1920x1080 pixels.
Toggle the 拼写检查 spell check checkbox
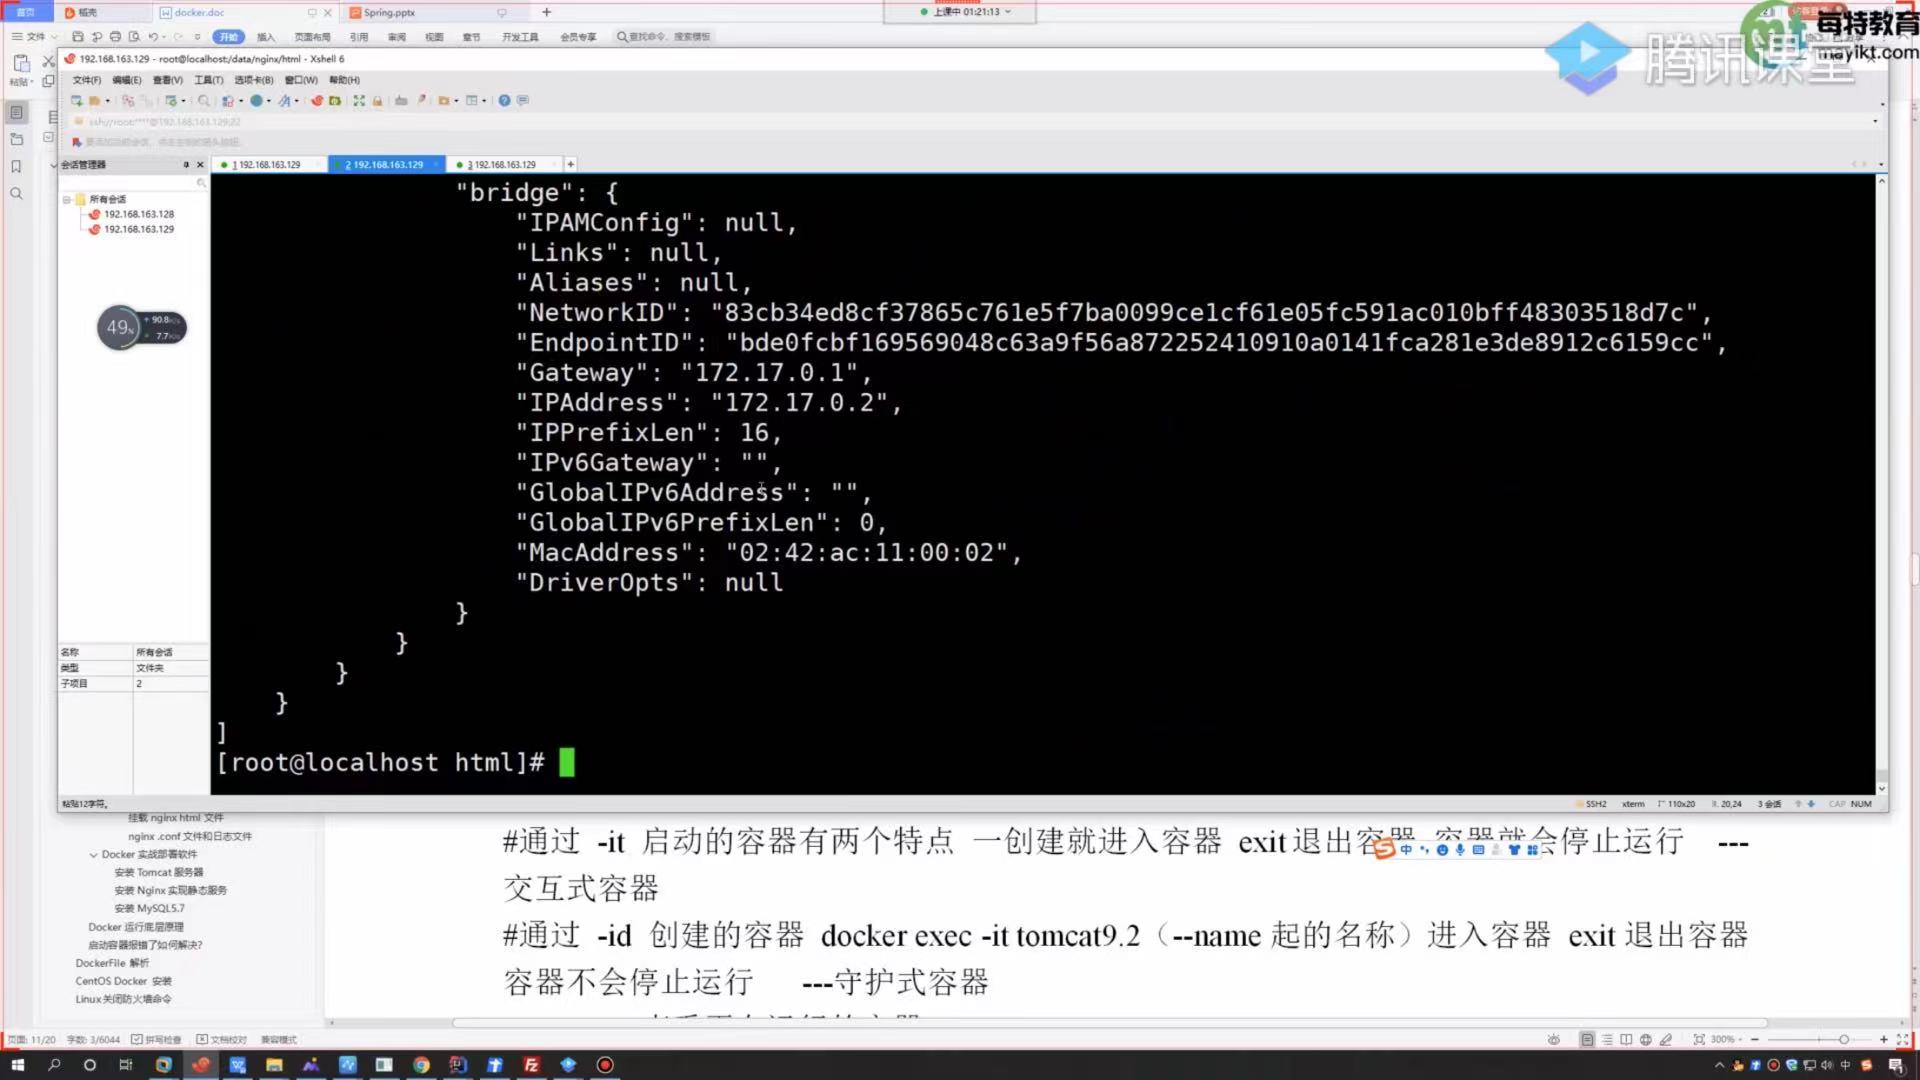[157, 1039]
